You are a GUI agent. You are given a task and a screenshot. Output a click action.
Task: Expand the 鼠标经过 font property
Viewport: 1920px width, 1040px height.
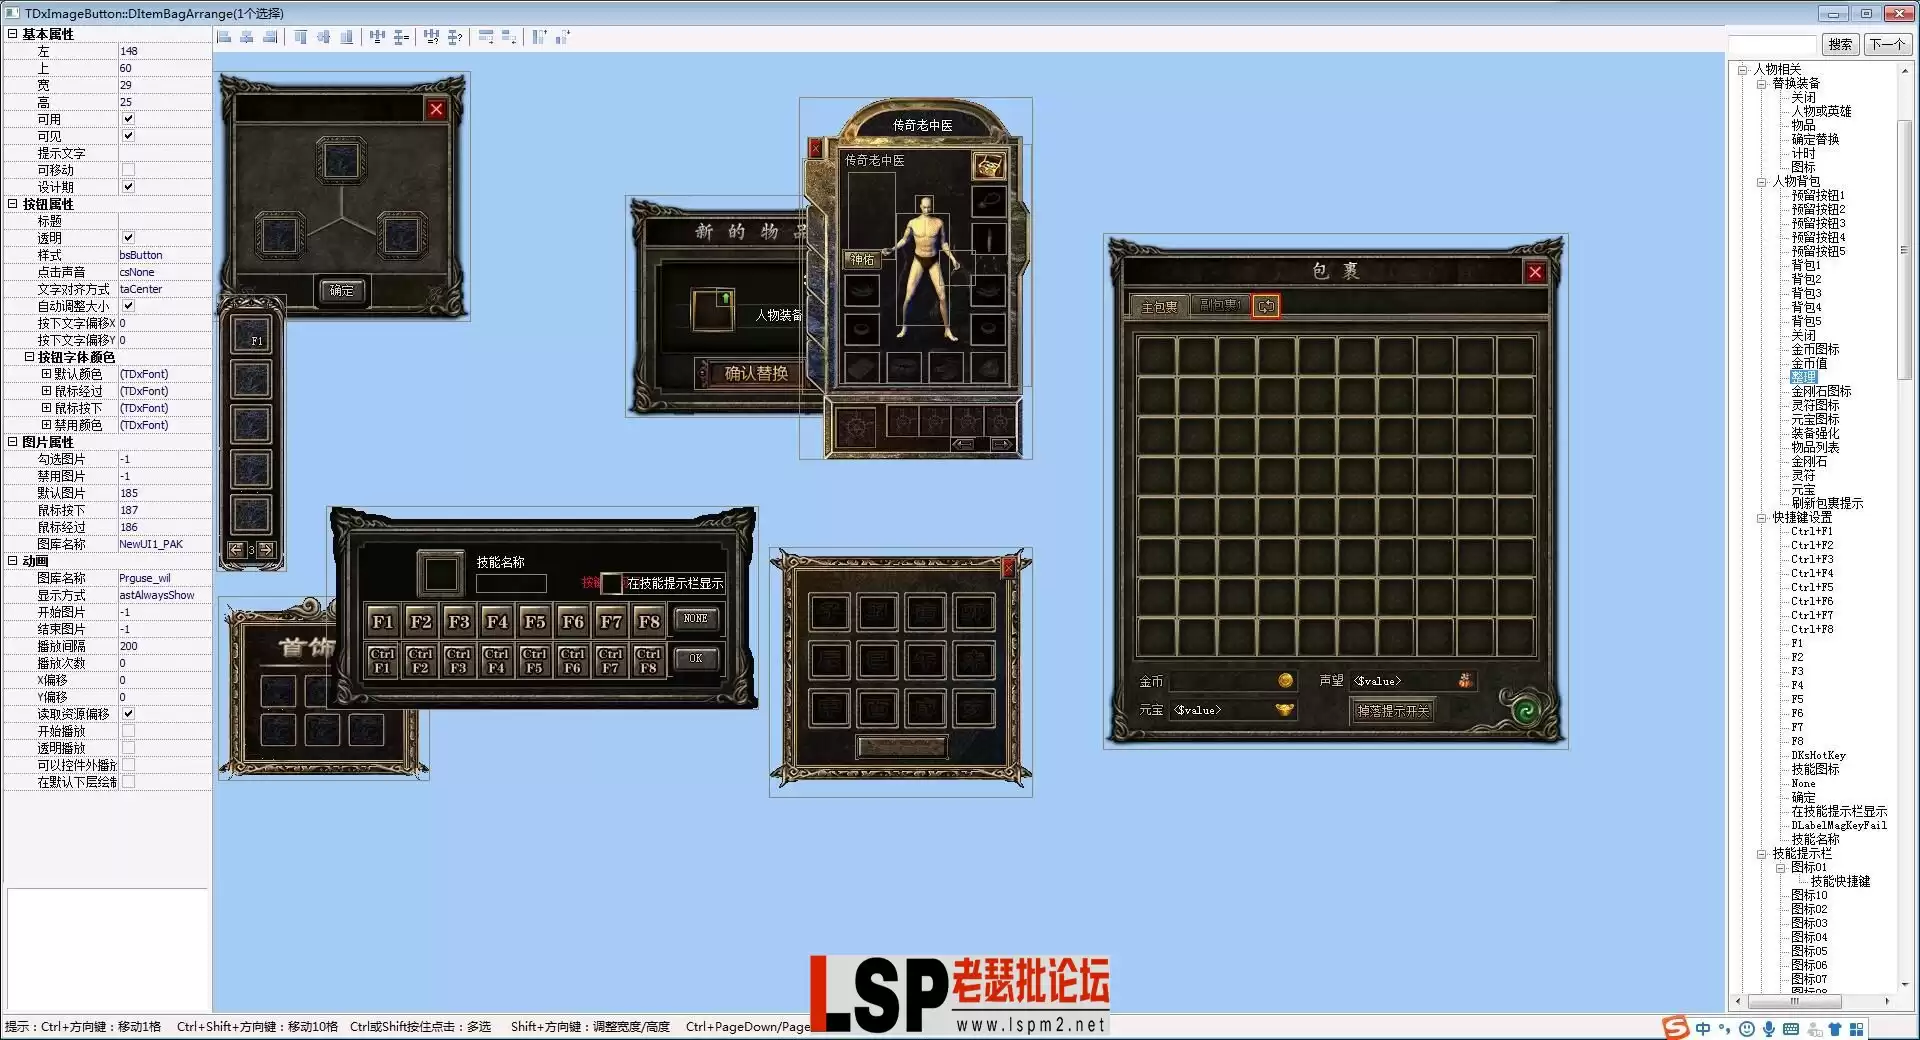pos(46,391)
